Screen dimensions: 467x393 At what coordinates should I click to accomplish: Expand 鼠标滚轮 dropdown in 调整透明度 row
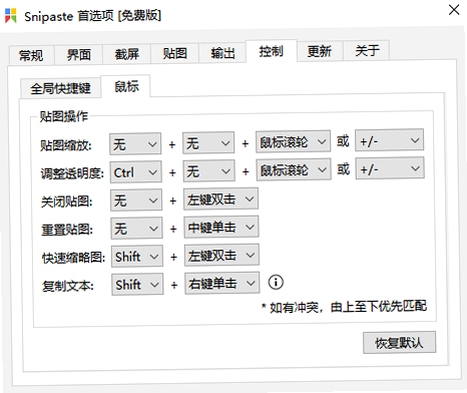pyautogui.click(x=294, y=170)
